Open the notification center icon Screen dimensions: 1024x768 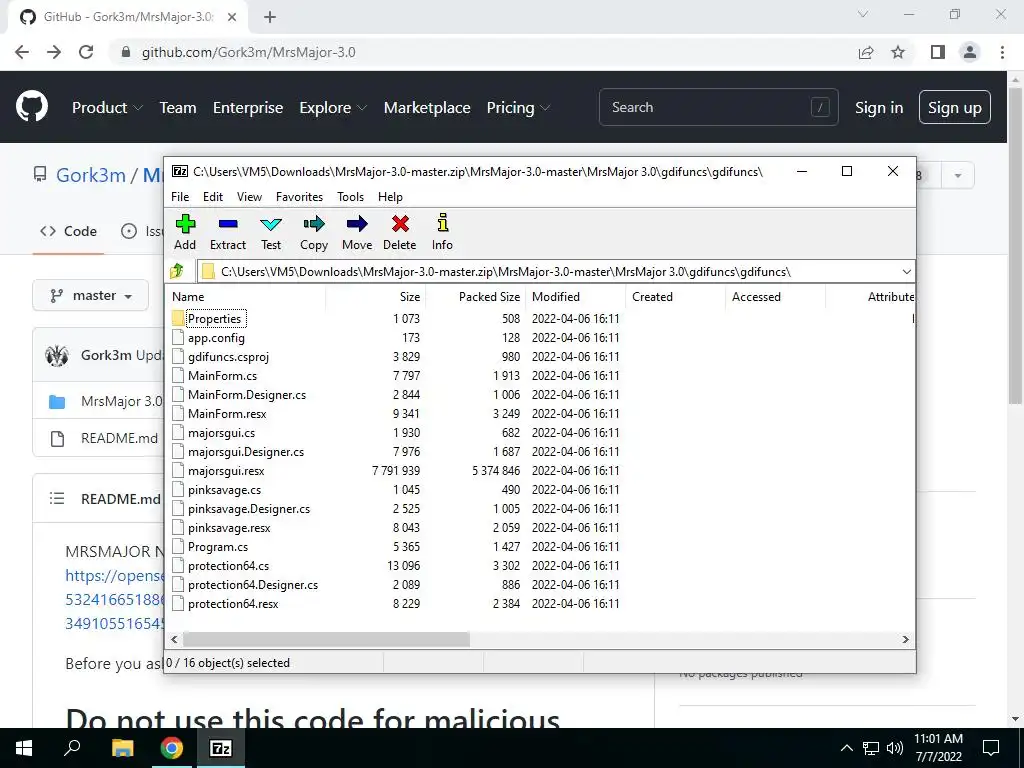click(991, 748)
